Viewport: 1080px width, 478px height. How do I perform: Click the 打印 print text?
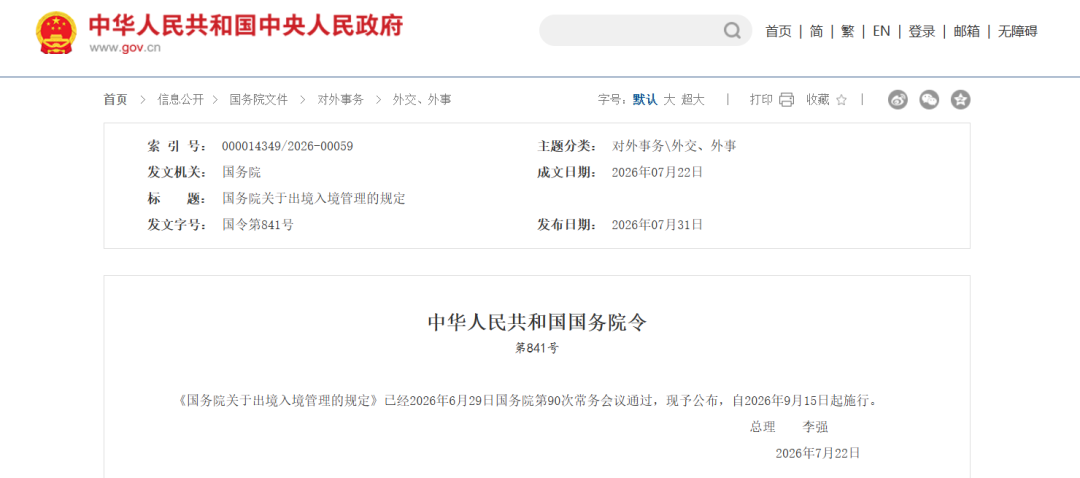[761, 100]
